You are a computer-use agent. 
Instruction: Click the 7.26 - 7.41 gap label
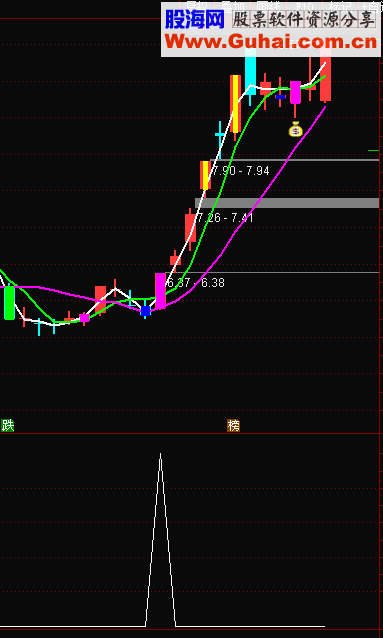(225, 218)
